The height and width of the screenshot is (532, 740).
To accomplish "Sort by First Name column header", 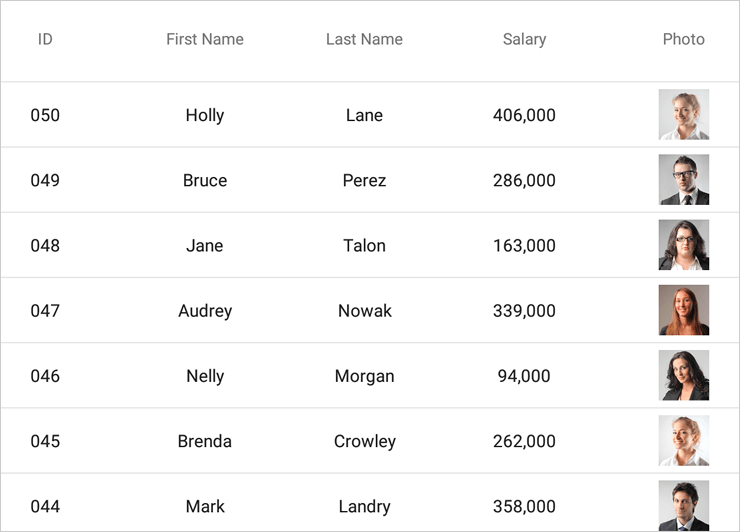I will pyautogui.click(x=205, y=39).
